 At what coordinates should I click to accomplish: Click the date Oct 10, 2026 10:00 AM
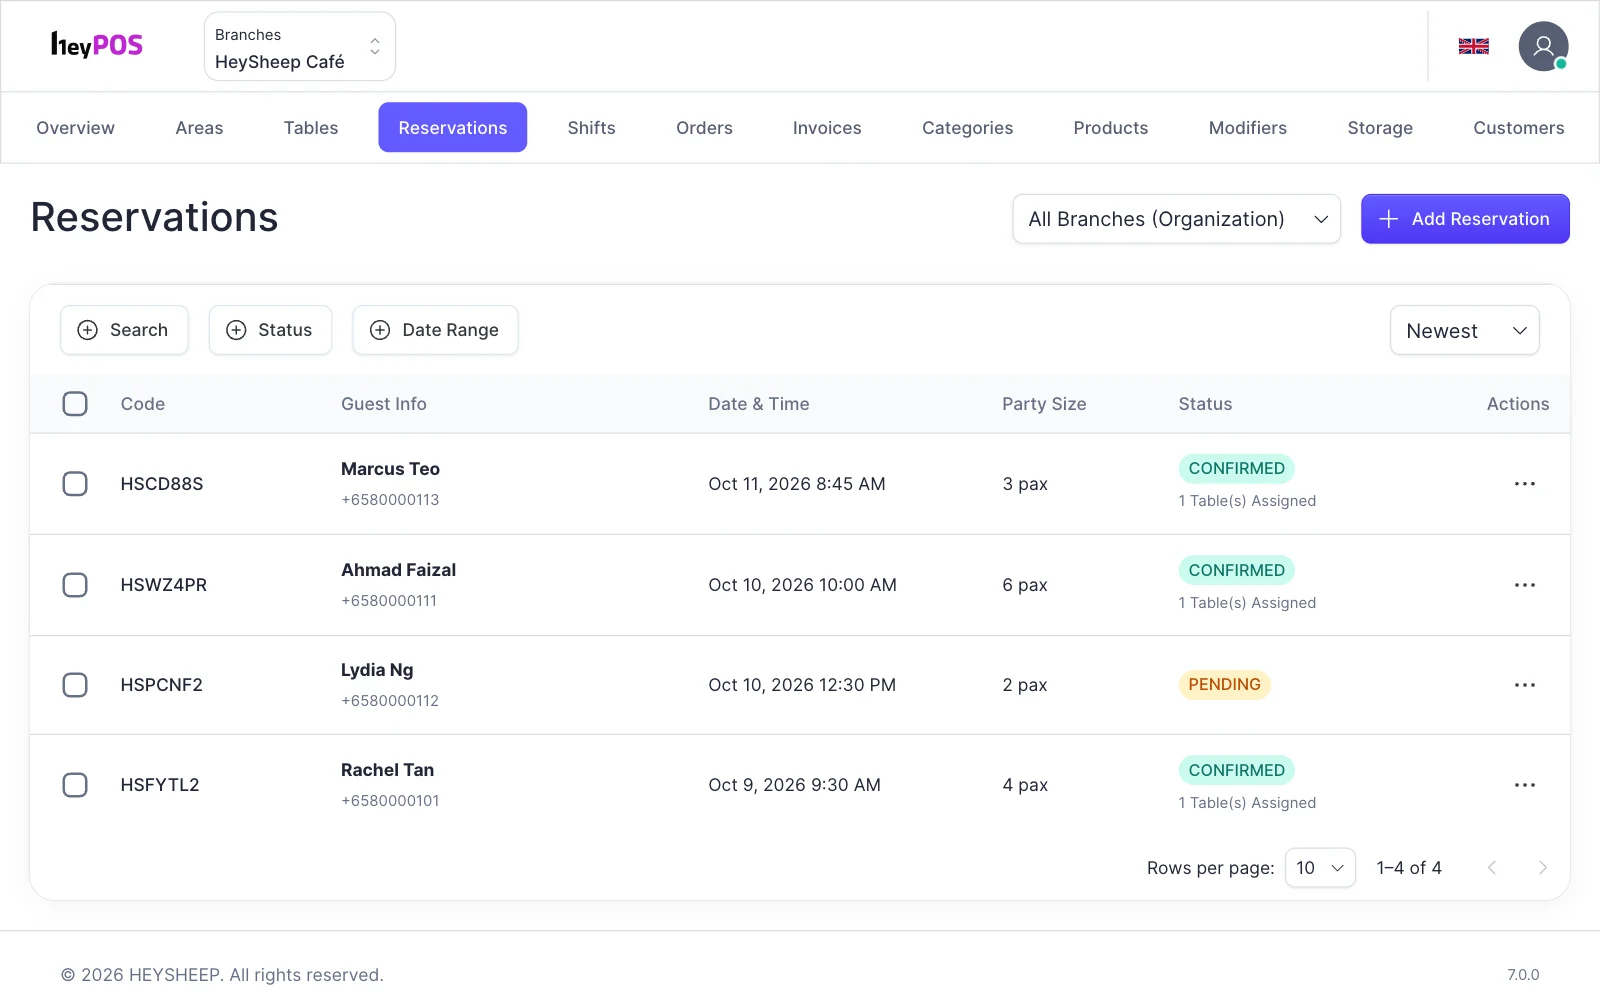(x=802, y=585)
